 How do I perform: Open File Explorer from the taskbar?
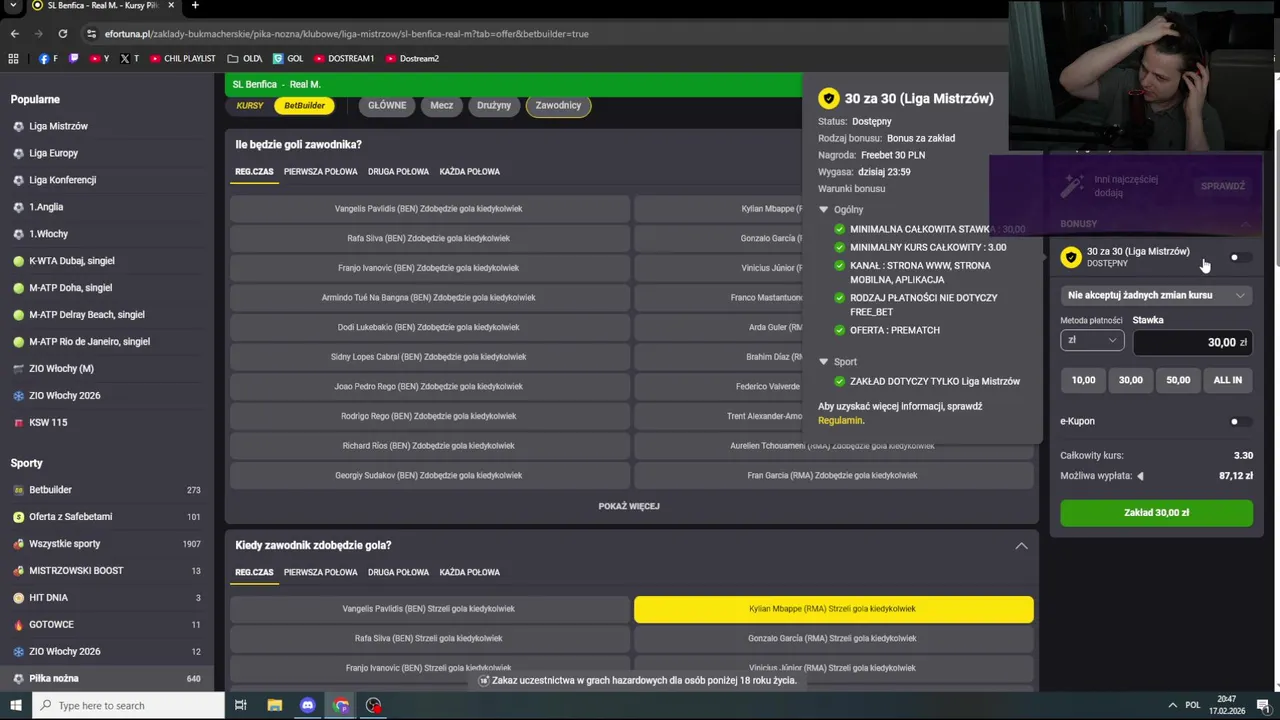click(274, 705)
